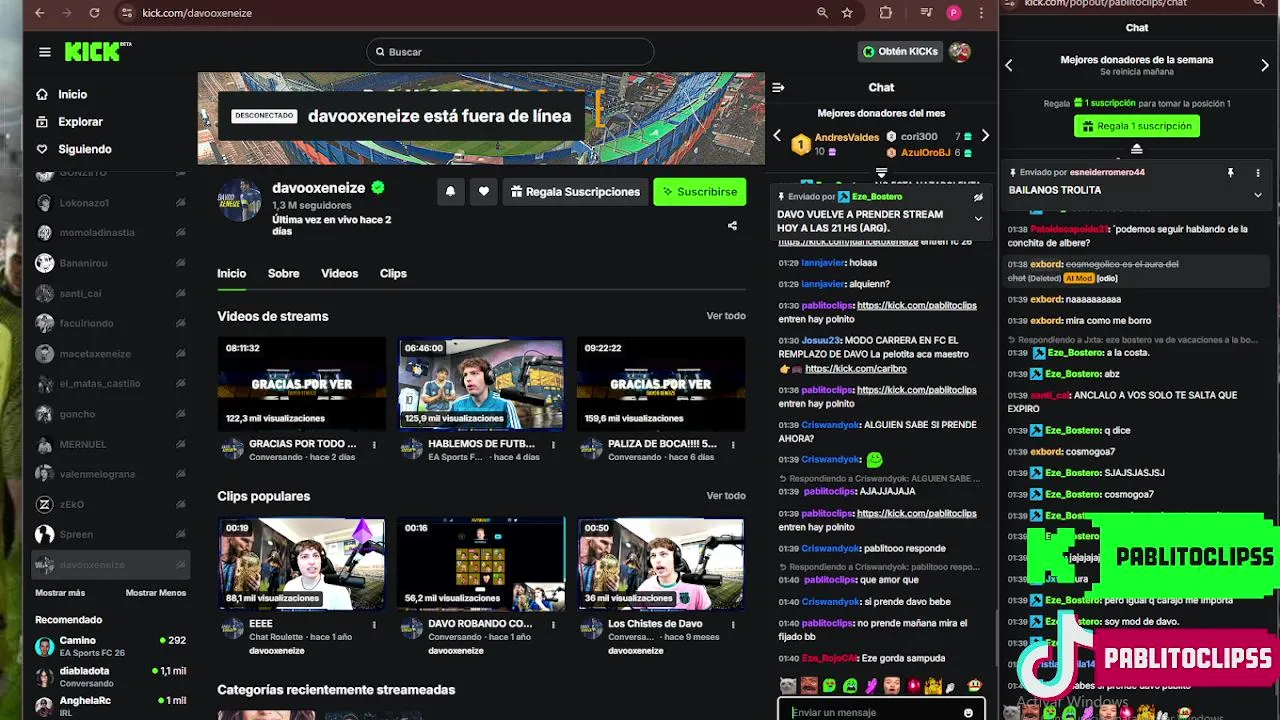Screen dimensions: 1280x720
Task: Open pinned message options in popout chat
Action: point(1258,173)
